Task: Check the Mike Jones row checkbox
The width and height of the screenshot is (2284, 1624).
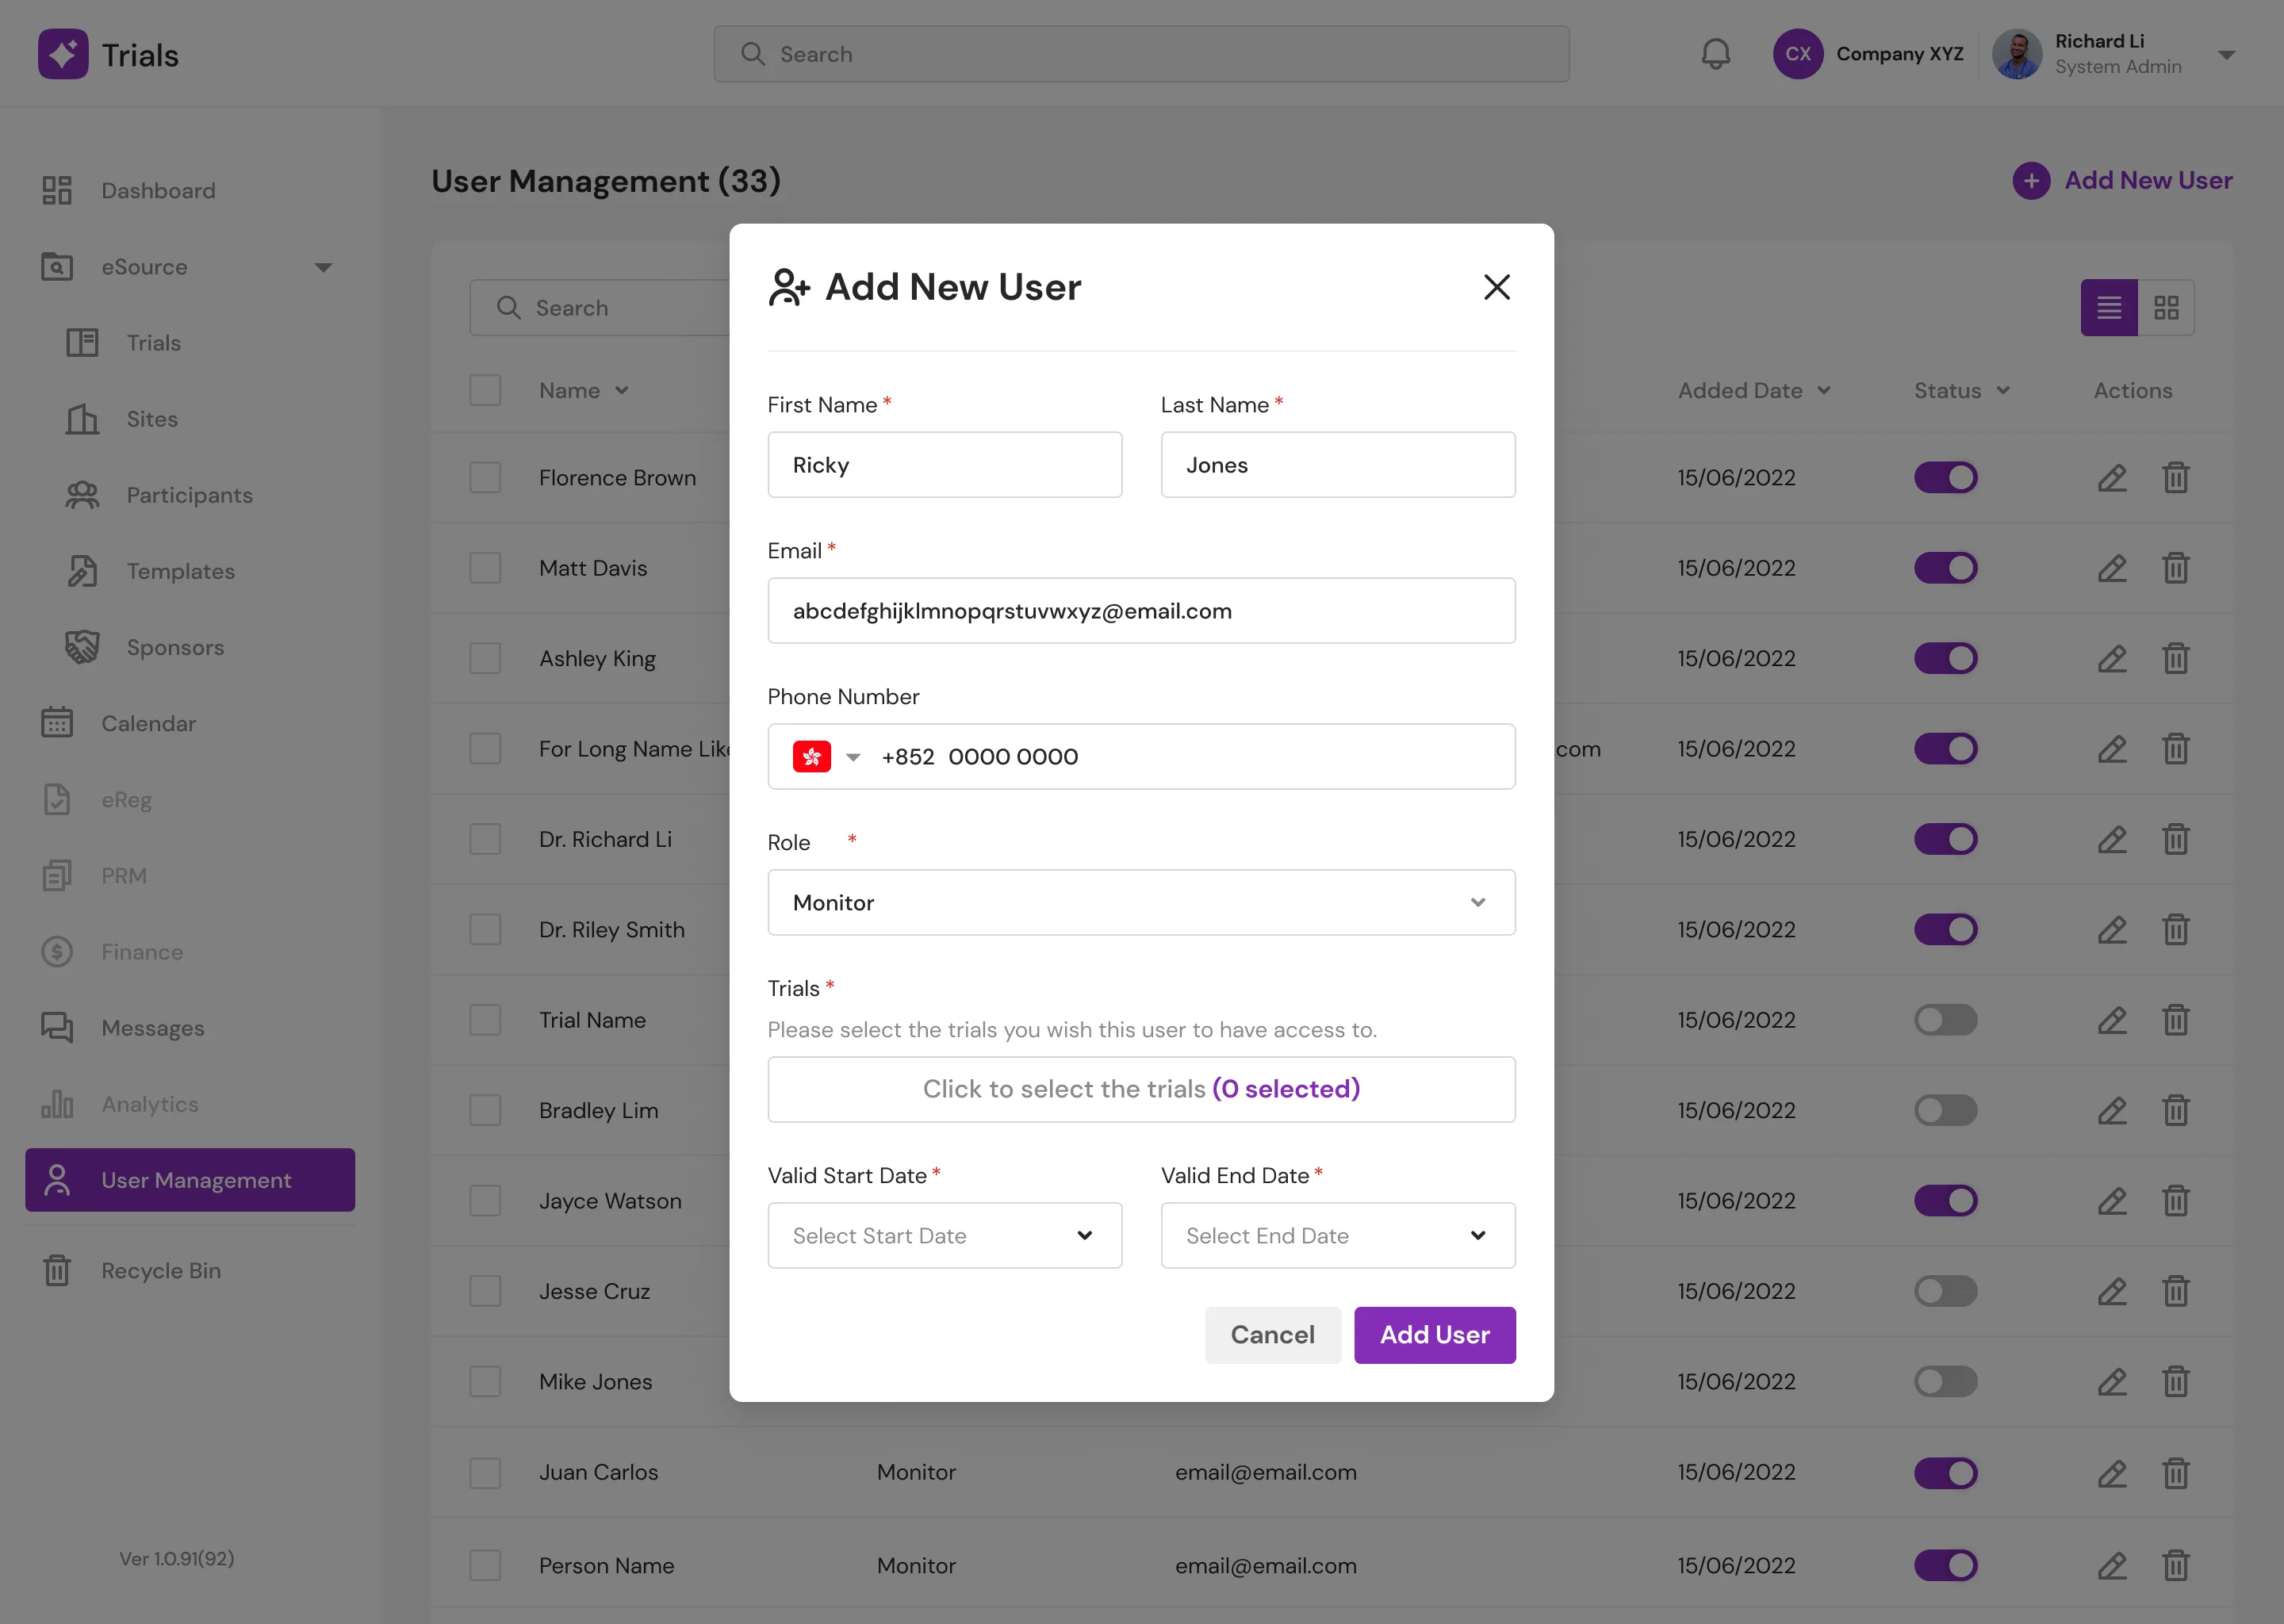Action: (485, 1381)
